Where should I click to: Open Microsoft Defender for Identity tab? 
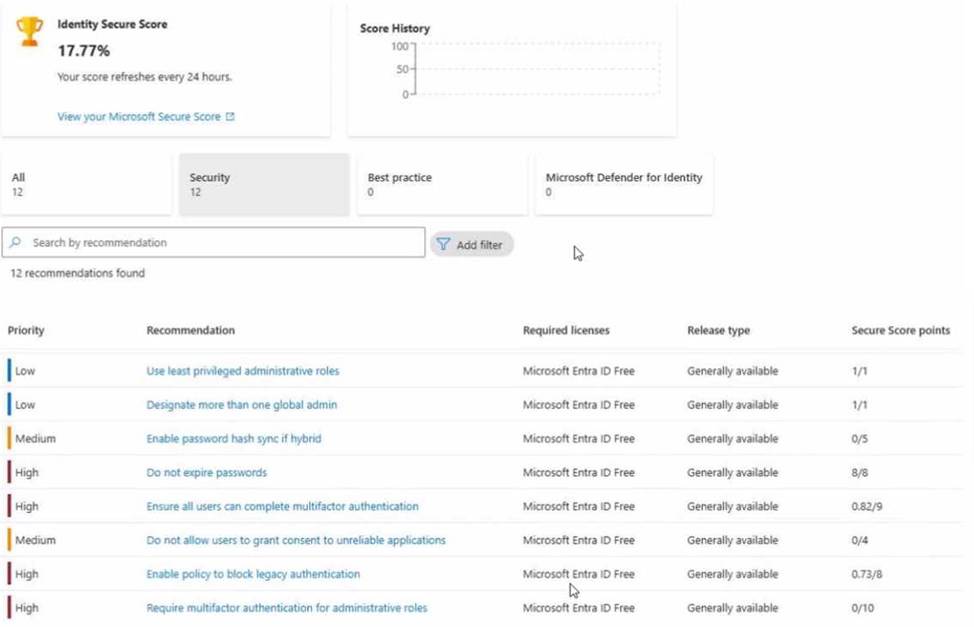tap(624, 184)
